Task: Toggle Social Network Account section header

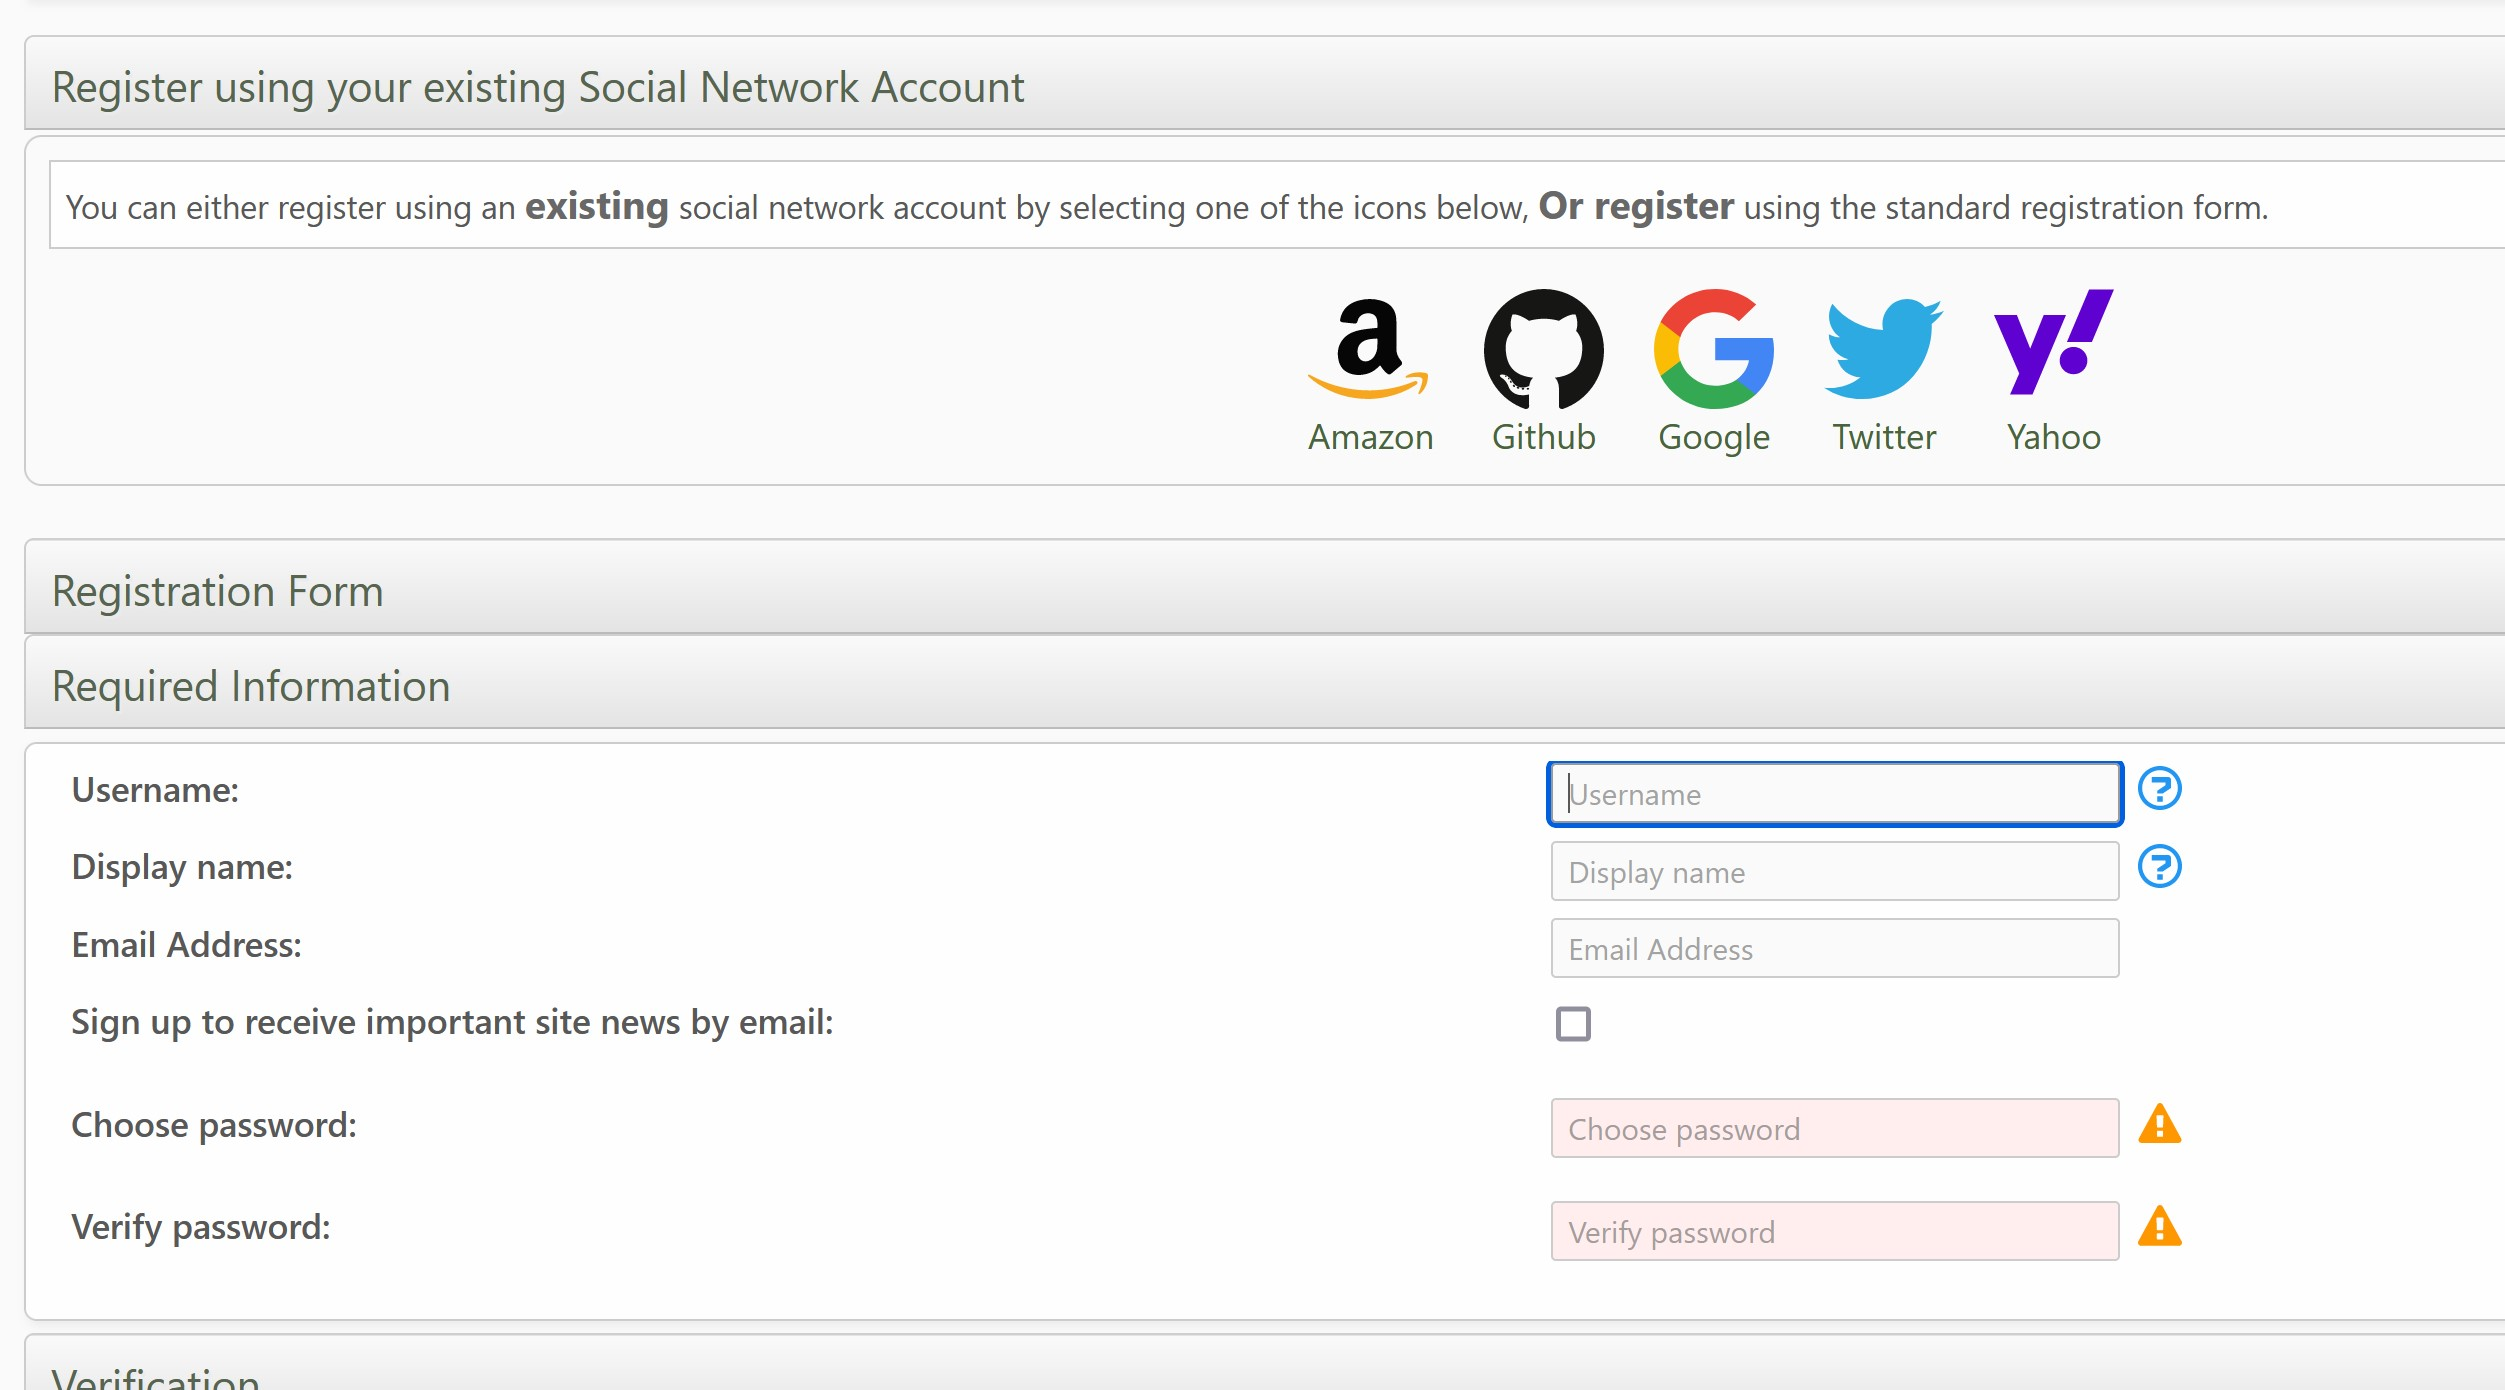Action: [x=538, y=87]
